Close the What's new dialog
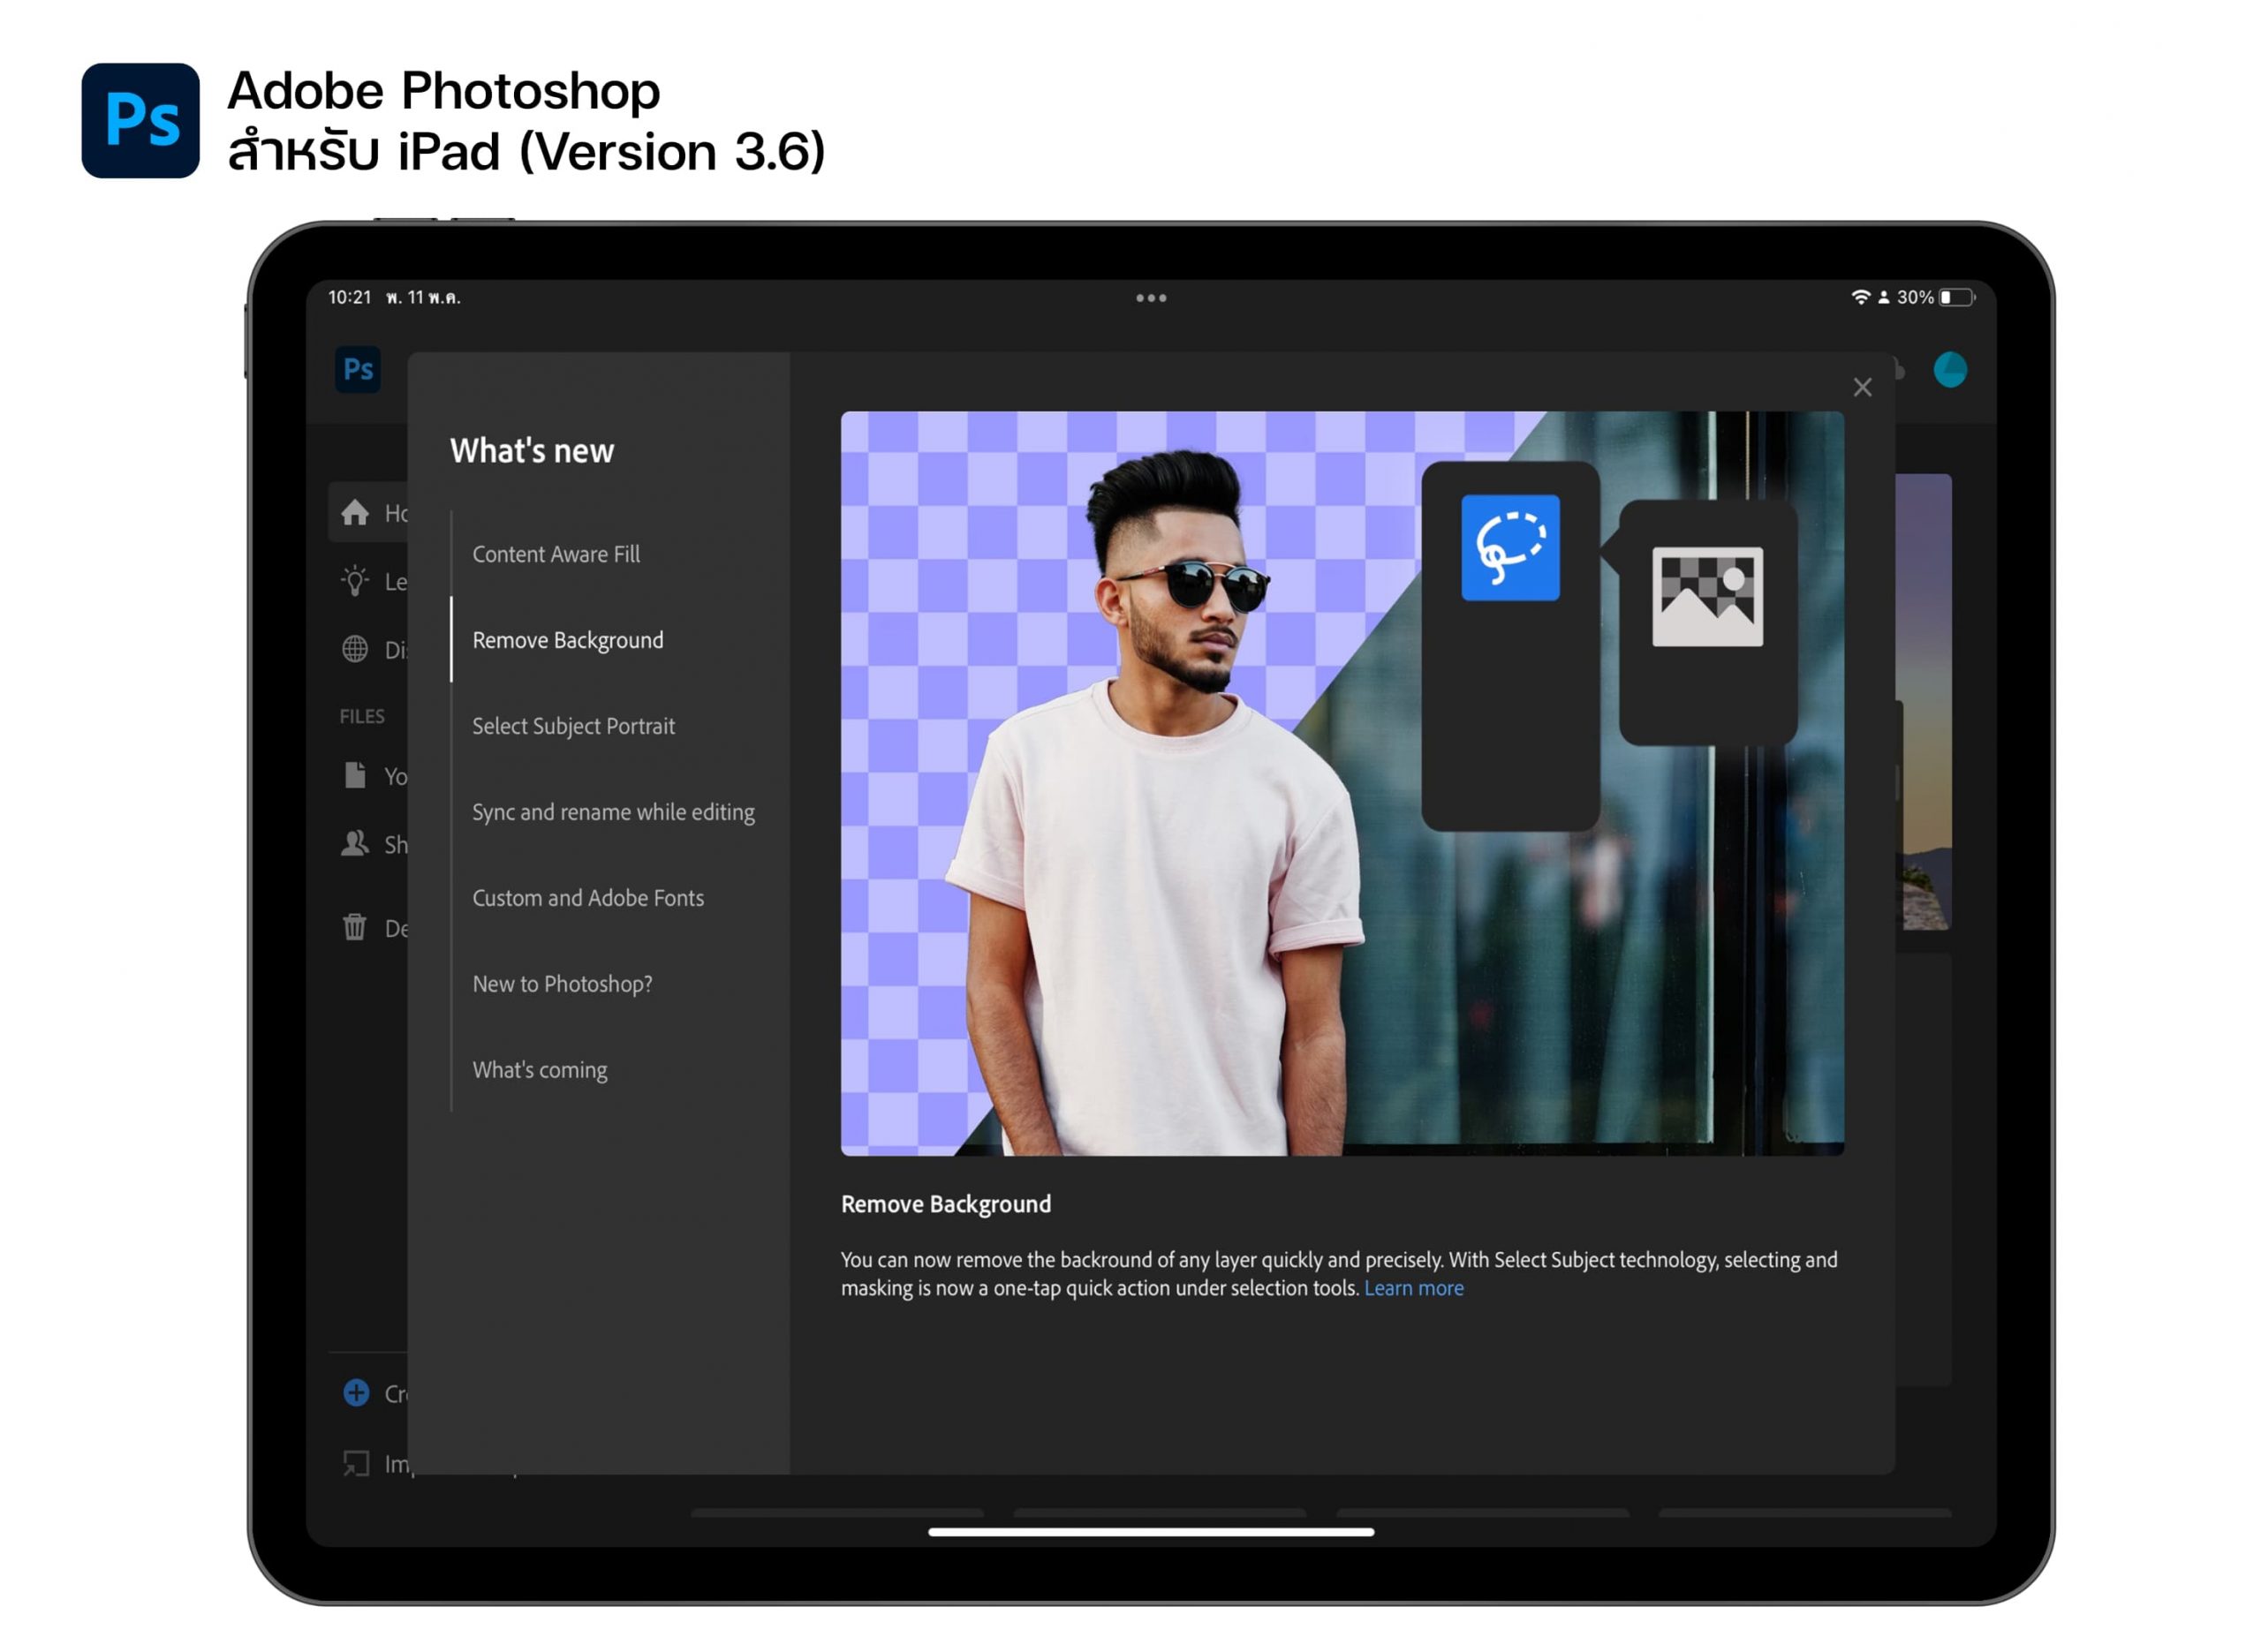Screen dimensions: 2261x1652 click(x=1862, y=387)
